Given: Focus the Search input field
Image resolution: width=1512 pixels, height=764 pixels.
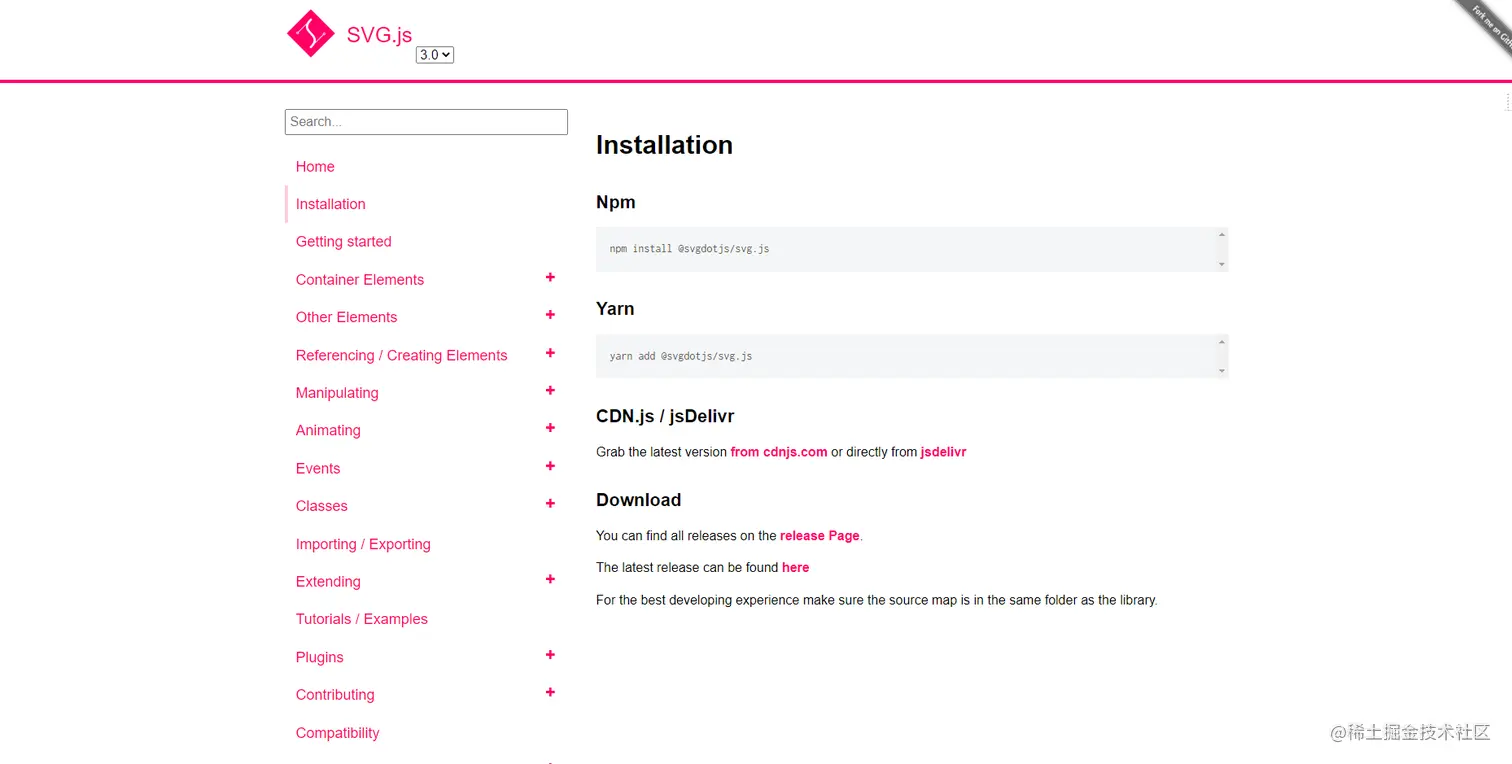Looking at the screenshot, I should click(x=426, y=122).
